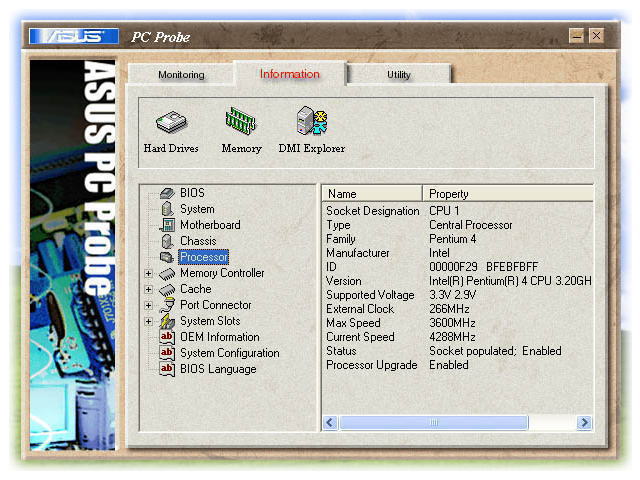Click the System Slots card icon
The height and width of the screenshot is (480, 640).
167,321
